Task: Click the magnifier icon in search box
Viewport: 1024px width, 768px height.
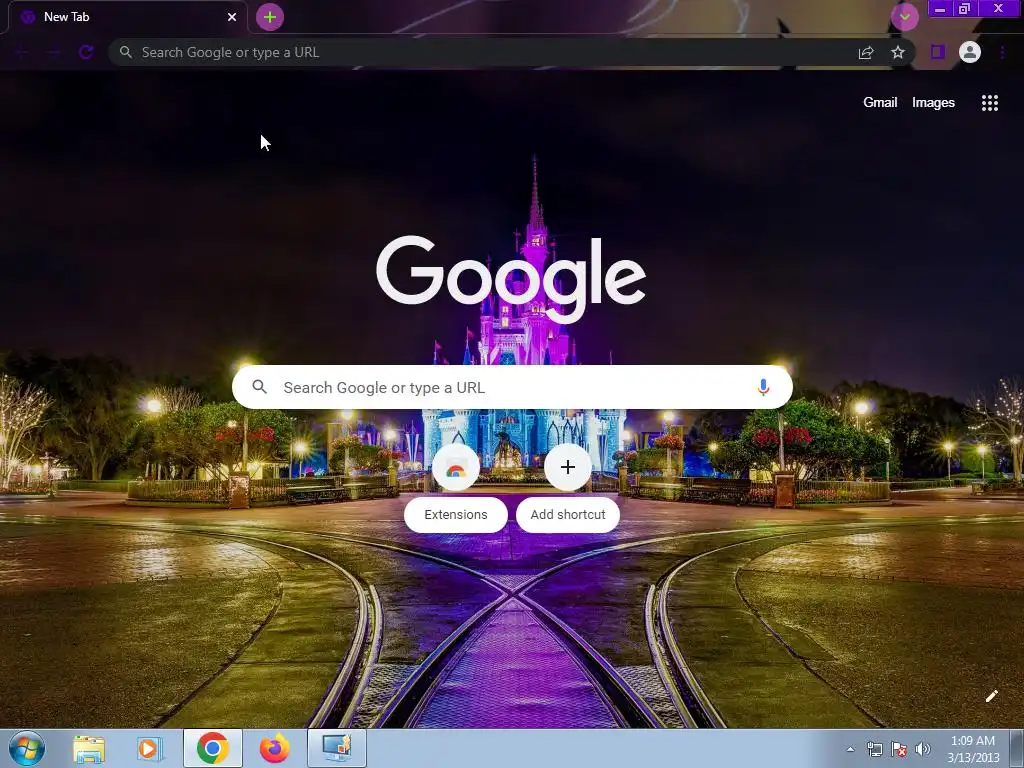Action: pos(259,387)
